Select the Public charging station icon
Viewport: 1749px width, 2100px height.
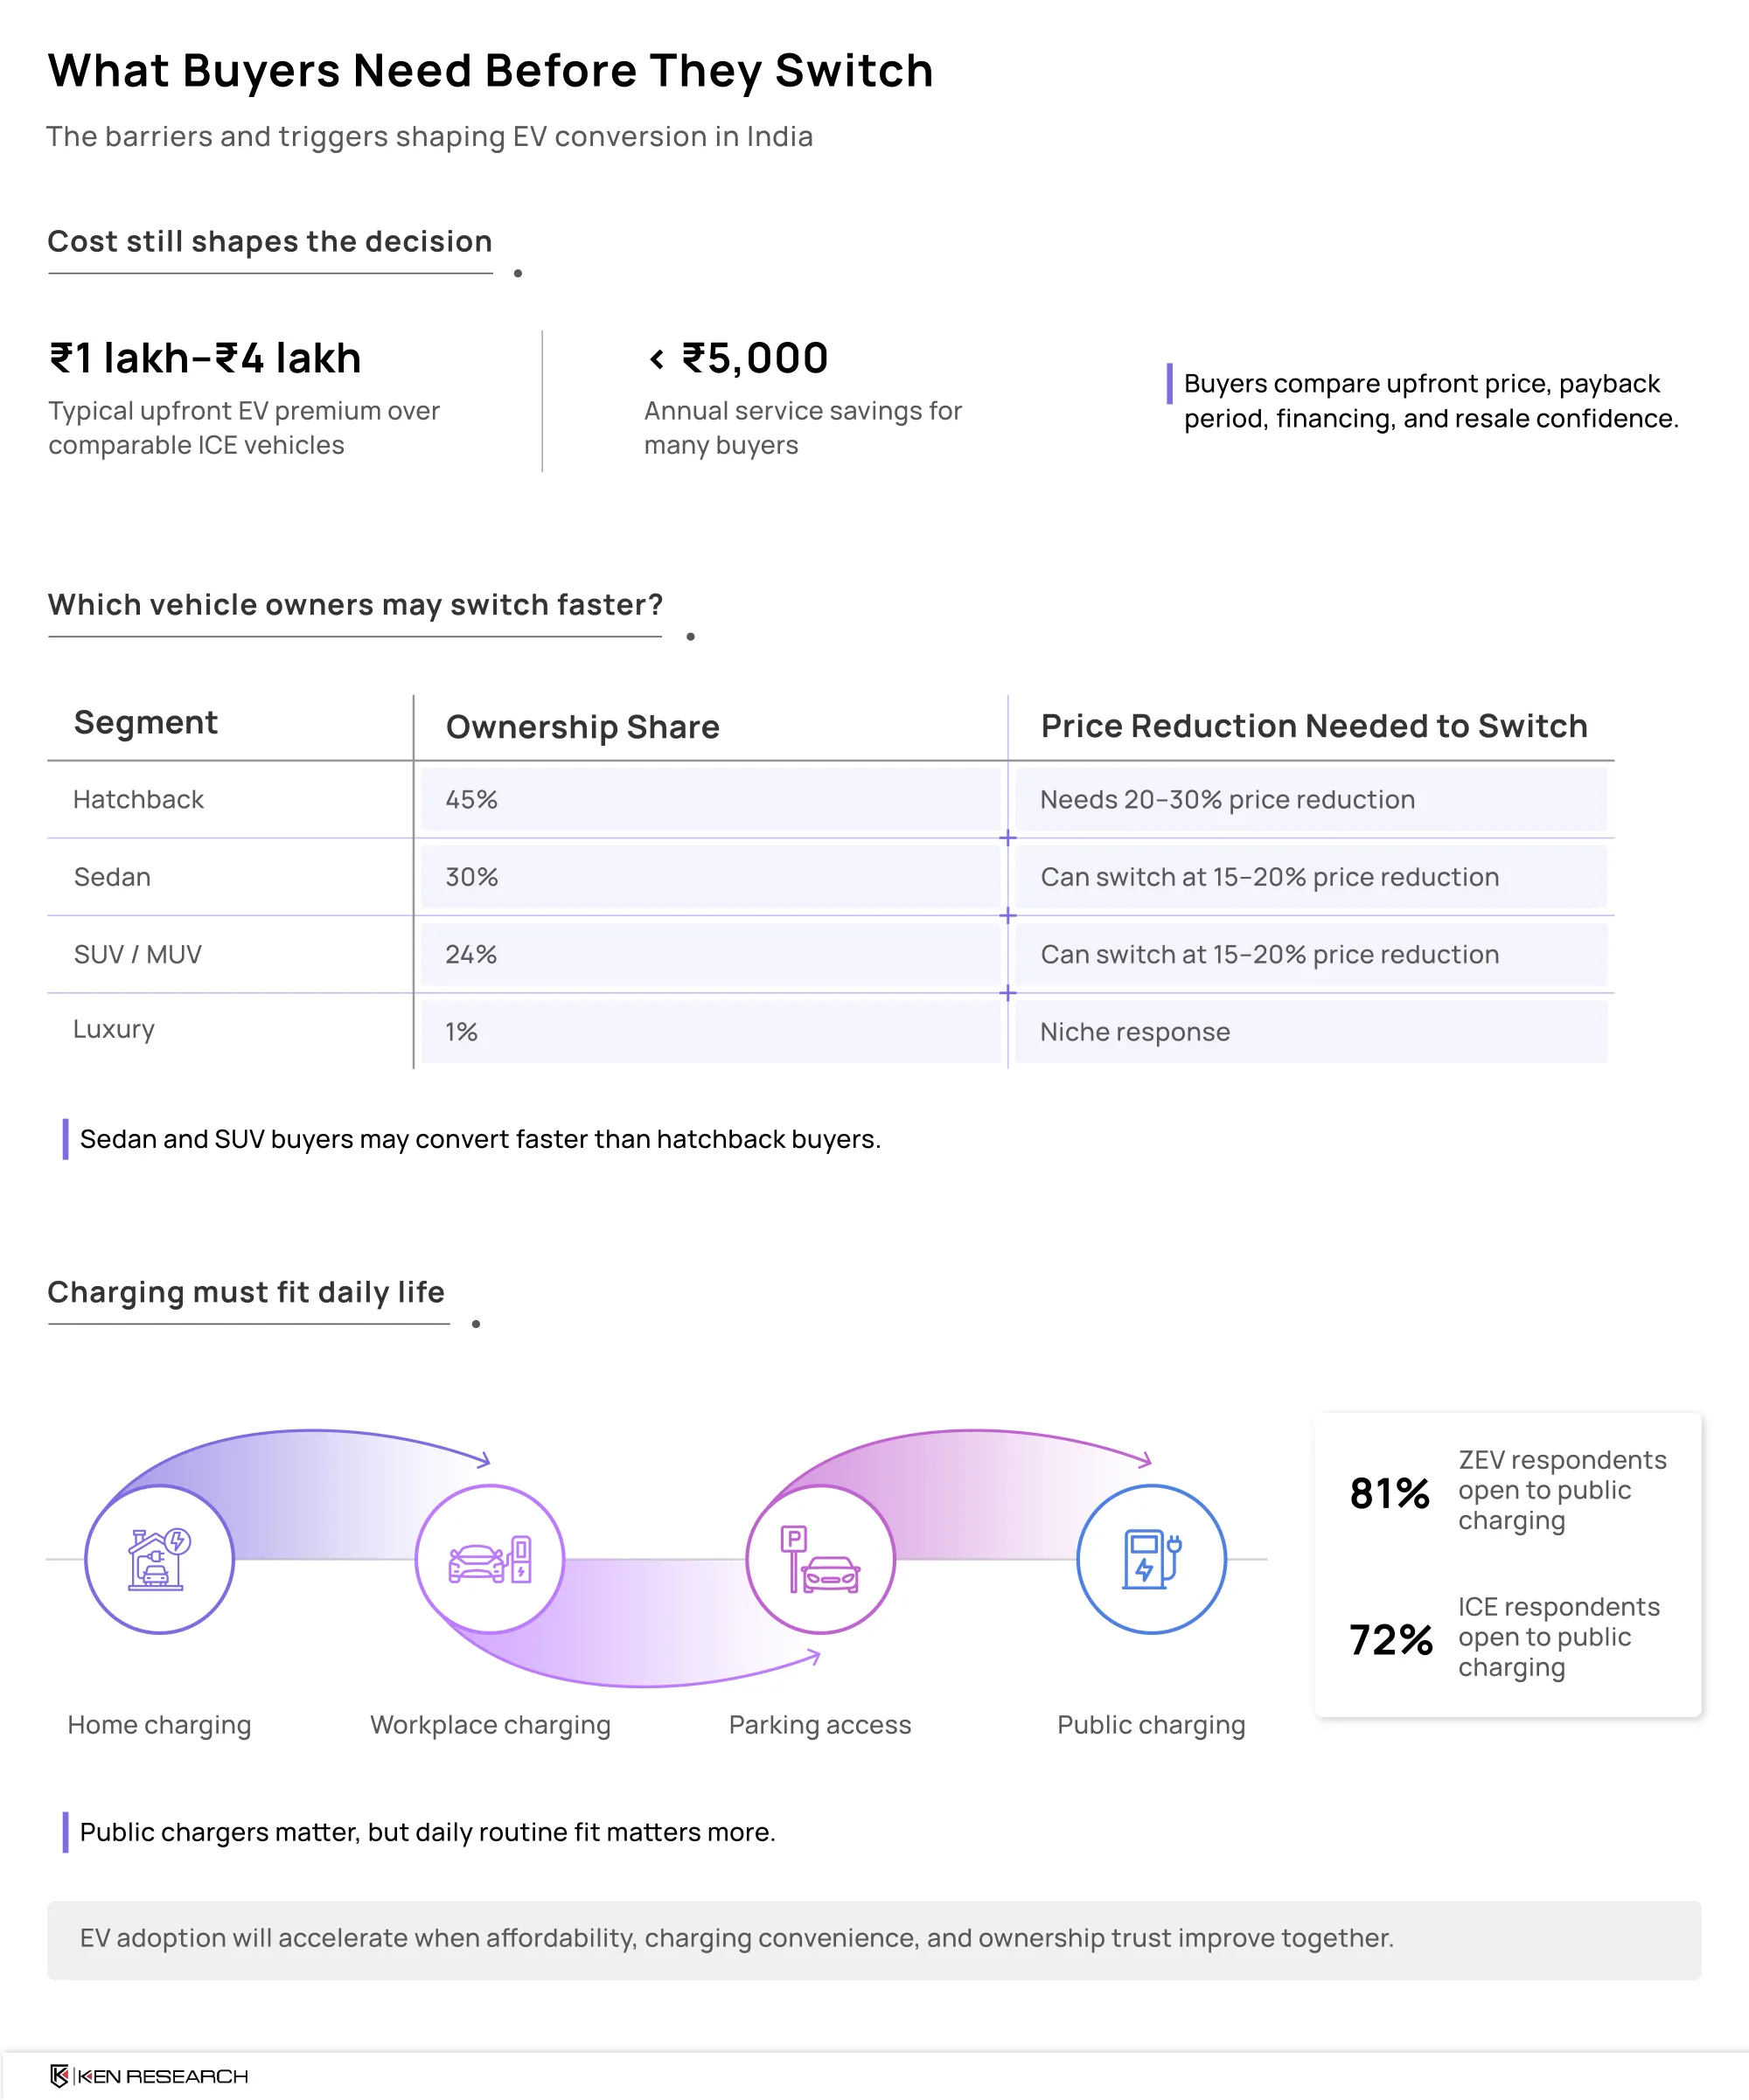pyautogui.click(x=1152, y=1558)
